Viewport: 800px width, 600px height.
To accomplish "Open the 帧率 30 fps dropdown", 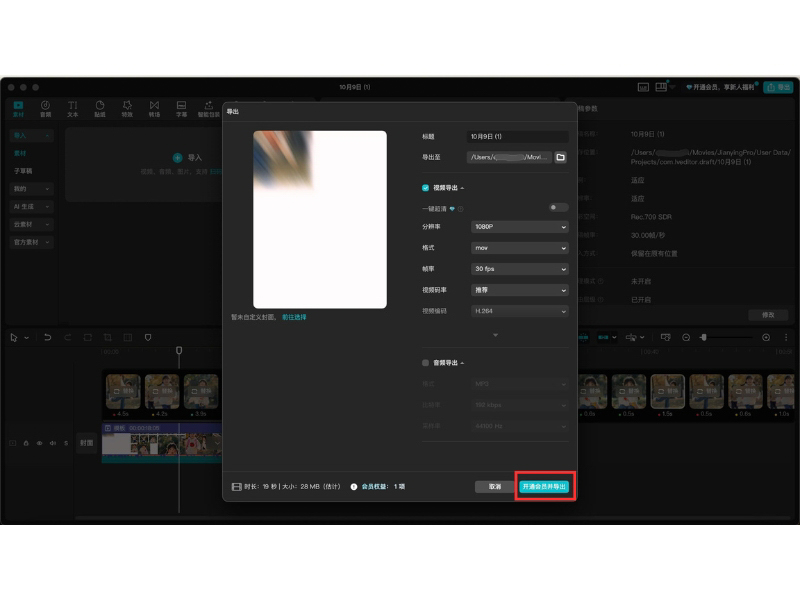I will 519,269.
